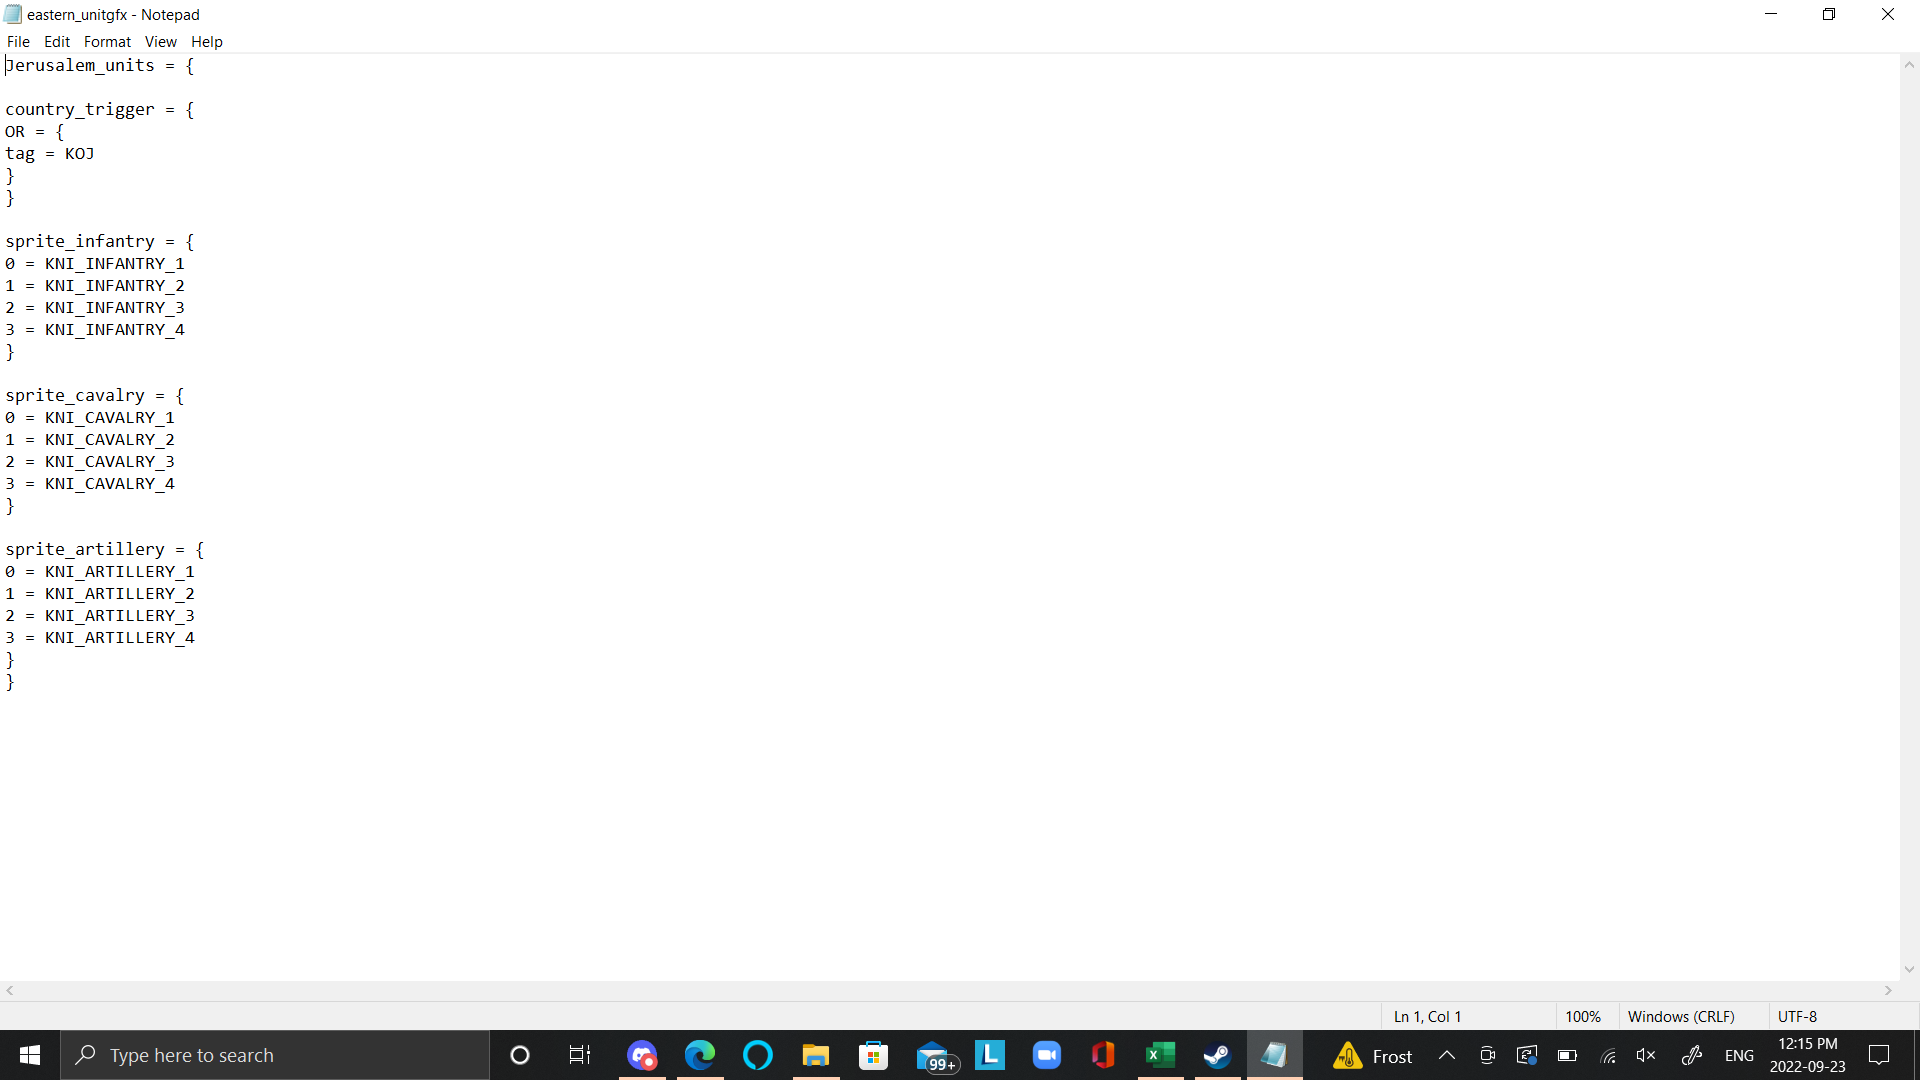Viewport: 1920px width, 1080px height.
Task: Open the notification action center
Action: coord(1879,1055)
